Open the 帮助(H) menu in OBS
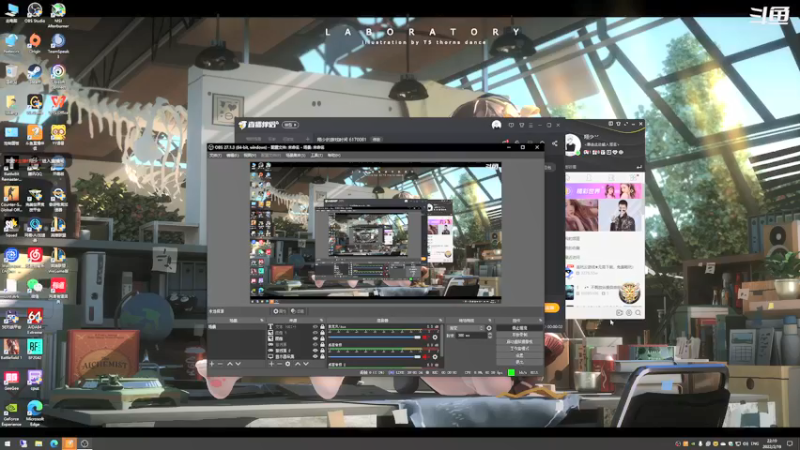 (334, 155)
